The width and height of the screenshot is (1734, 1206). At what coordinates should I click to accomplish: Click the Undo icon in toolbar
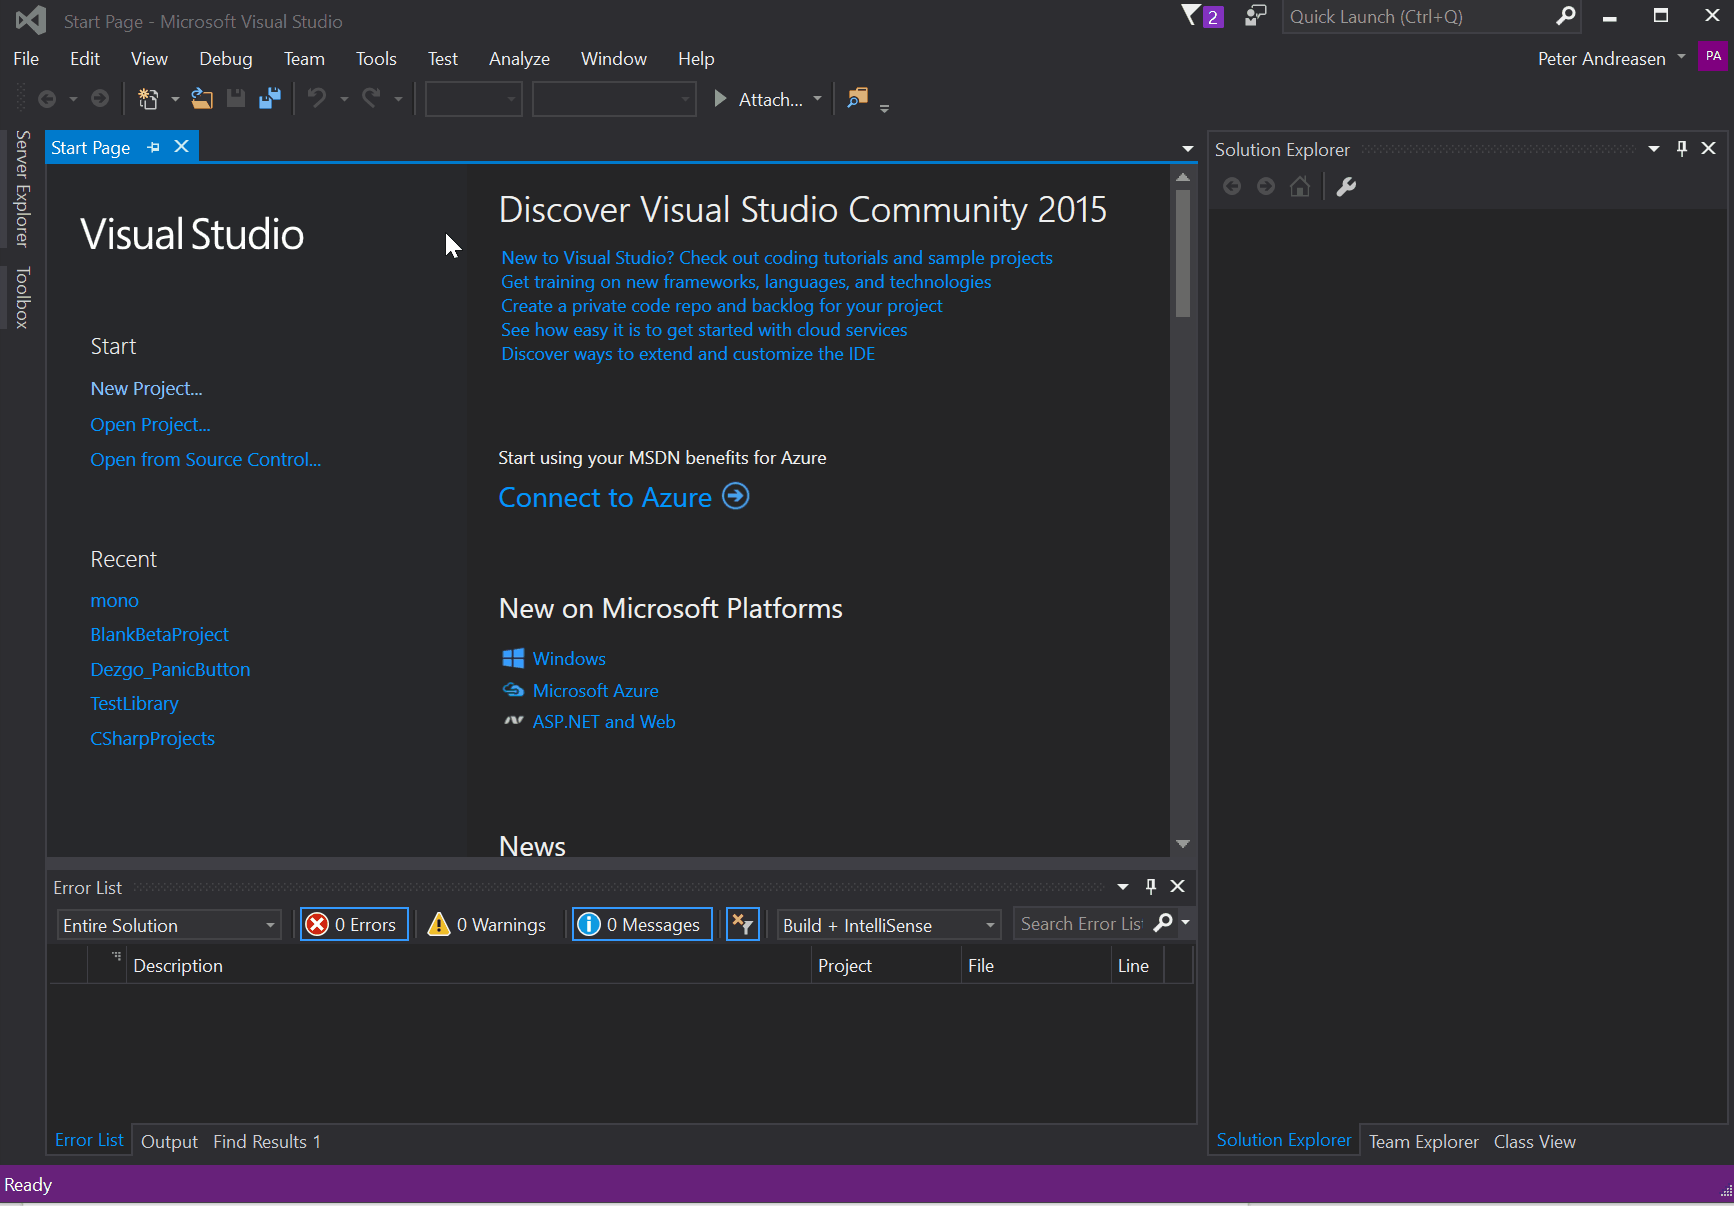(317, 98)
